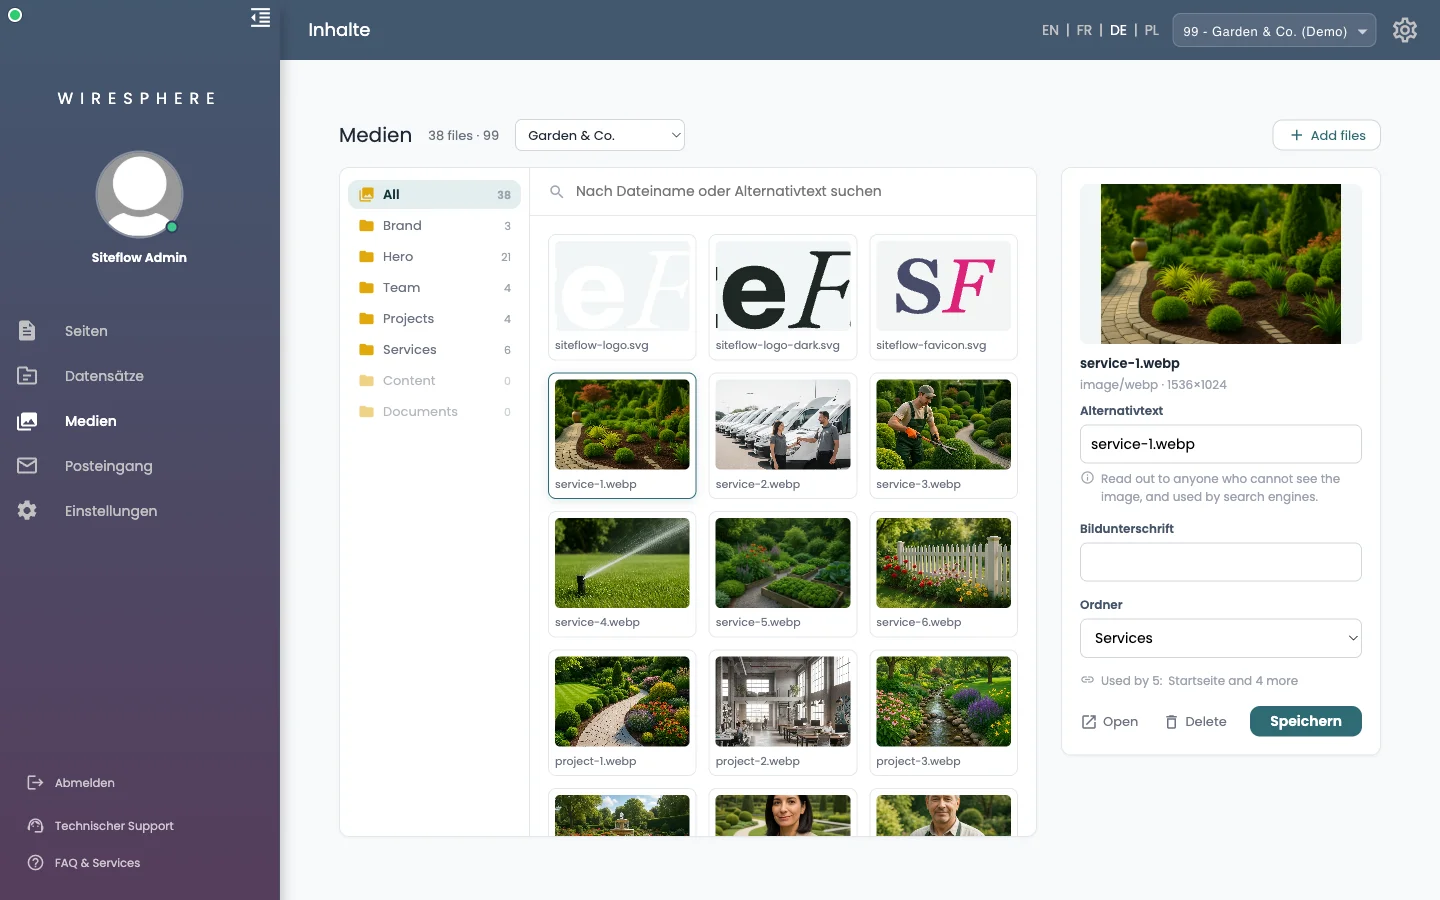Click the info icon beside Read out hint
Image resolution: width=1440 pixels, height=900 pixels.
pyautogui.click(x=1087, y=478)
